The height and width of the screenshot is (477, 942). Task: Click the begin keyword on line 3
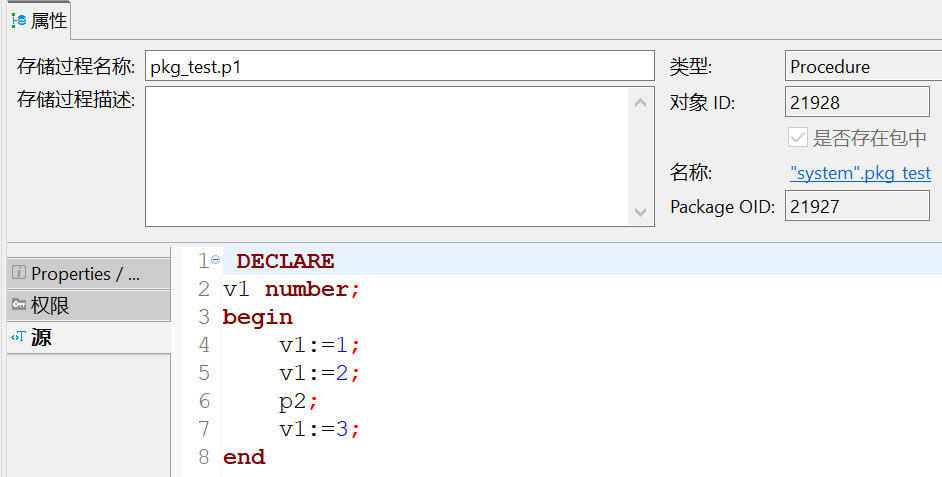(257, 317)
